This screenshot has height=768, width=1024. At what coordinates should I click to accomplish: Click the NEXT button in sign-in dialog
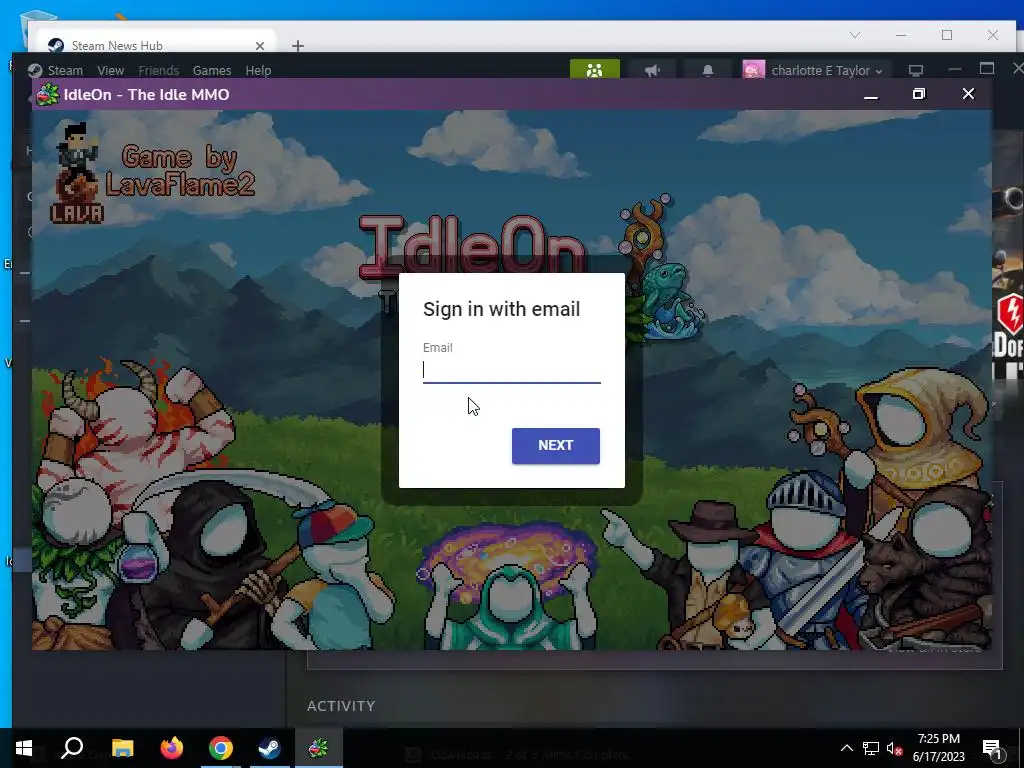pyautogui.click(x=556, y=445)
